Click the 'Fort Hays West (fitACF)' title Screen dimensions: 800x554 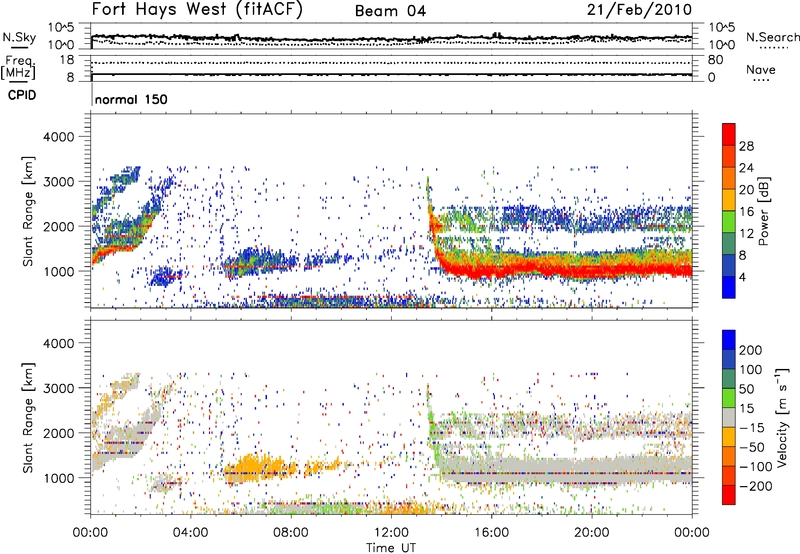pos(197,10)
